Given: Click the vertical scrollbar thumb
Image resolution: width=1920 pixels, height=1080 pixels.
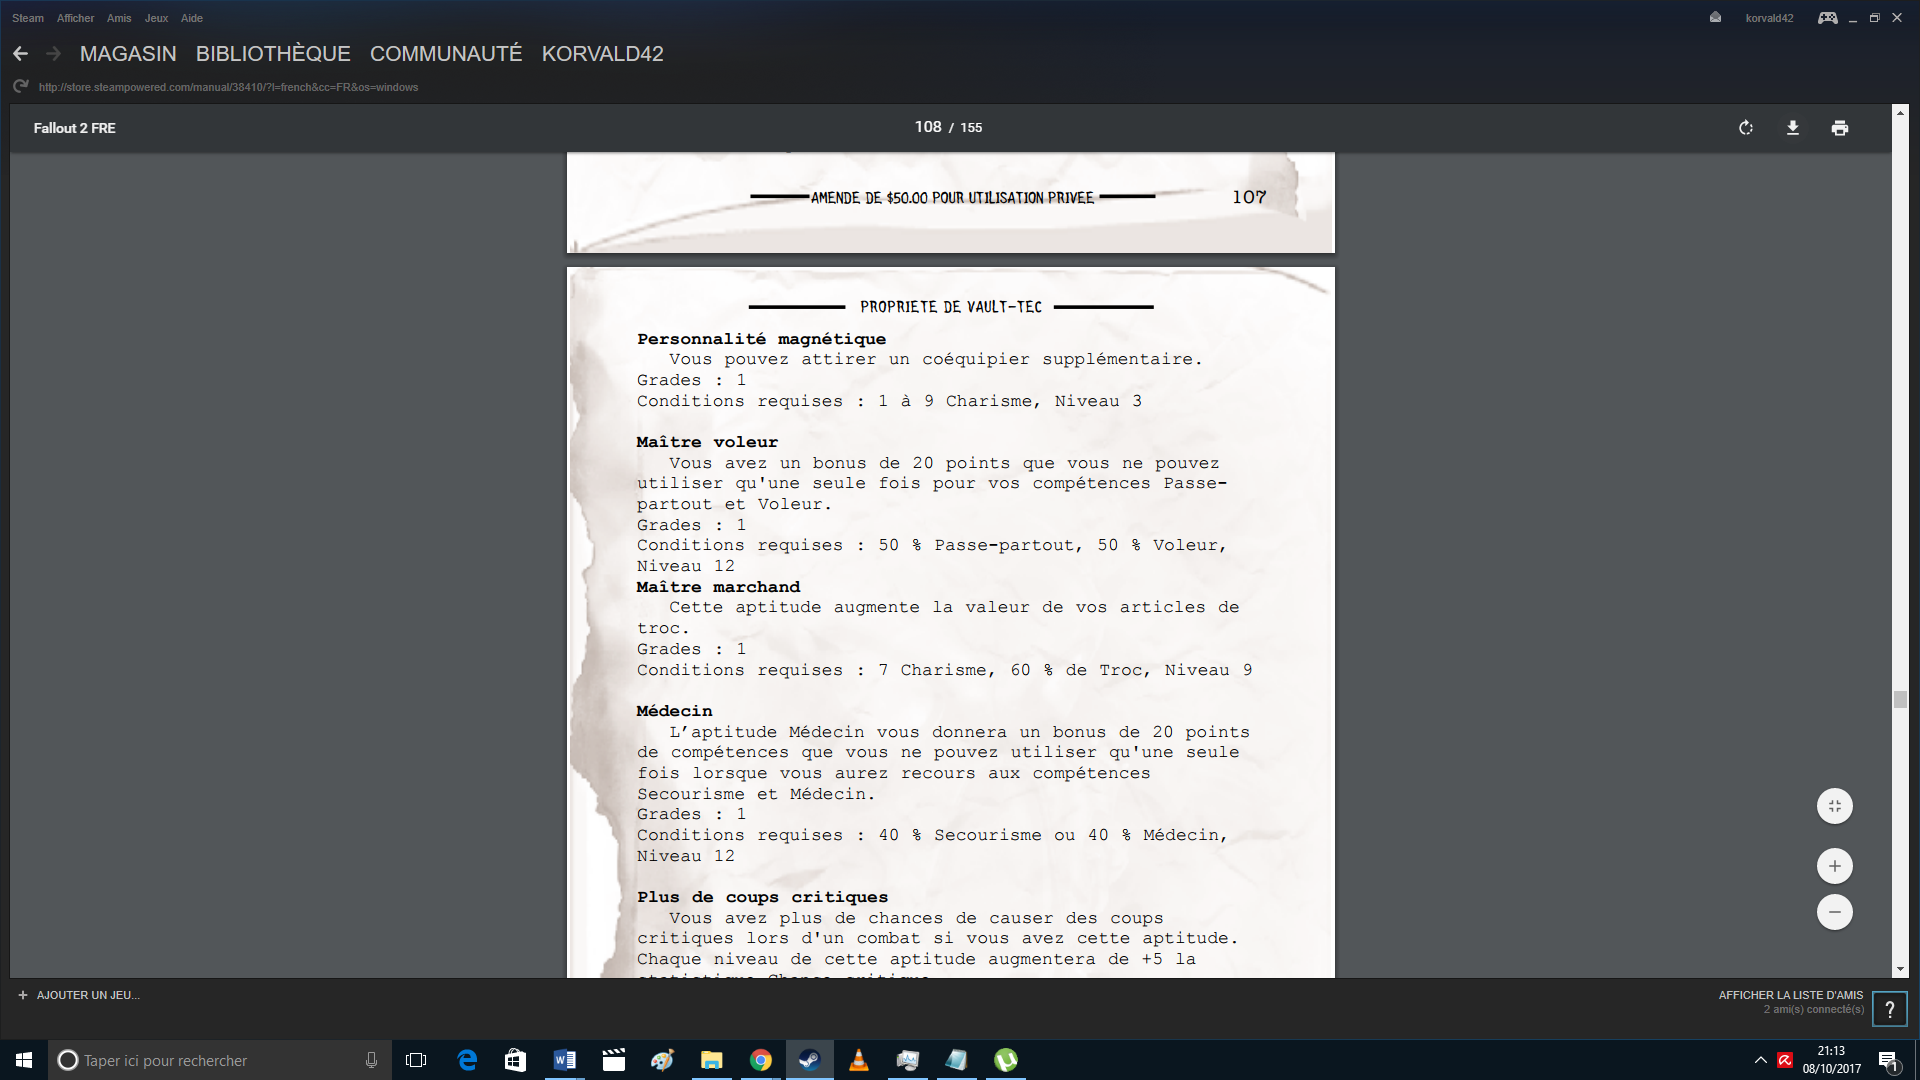Looking at the screenshot, I should point(1900,699).
